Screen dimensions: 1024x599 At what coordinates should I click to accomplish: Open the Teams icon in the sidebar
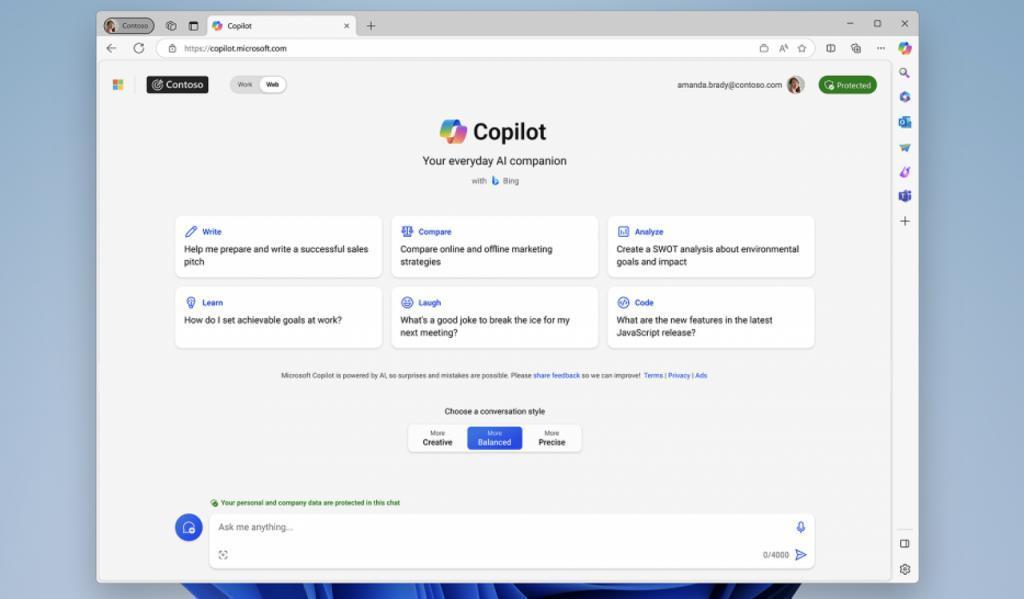click(904, 196)
